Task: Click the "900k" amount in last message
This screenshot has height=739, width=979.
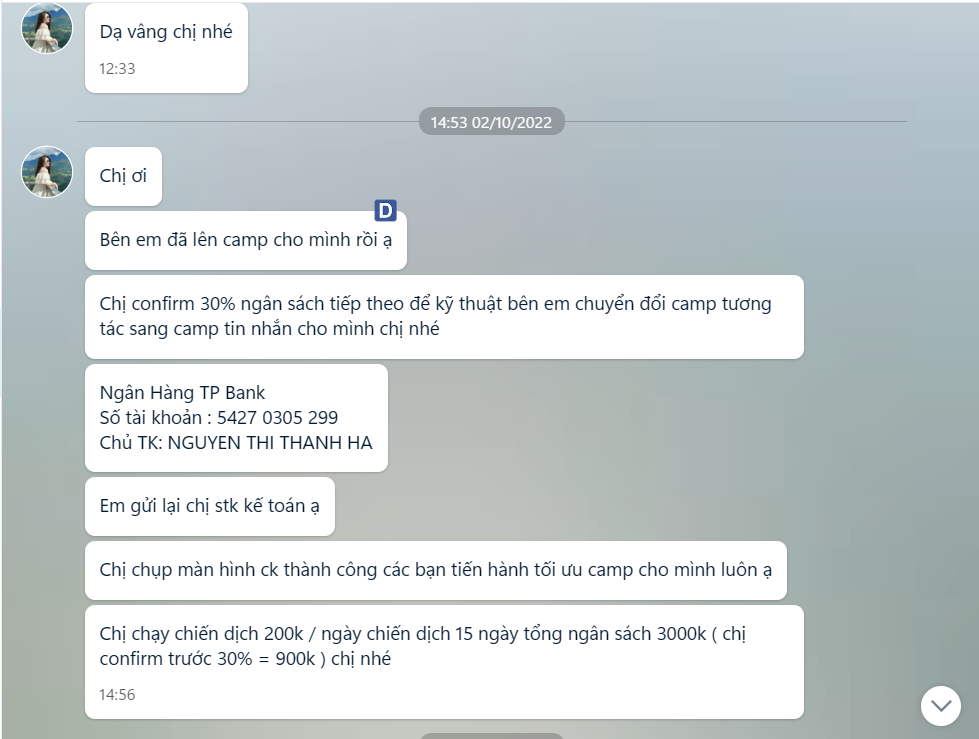Action: coord(295,658)
